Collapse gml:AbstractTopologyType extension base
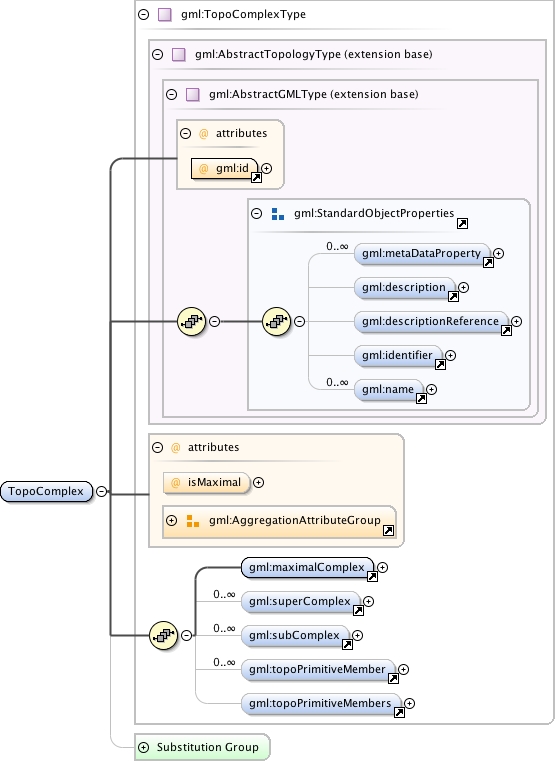The height and width of the screenshot is (764, 556). point(157,54)
